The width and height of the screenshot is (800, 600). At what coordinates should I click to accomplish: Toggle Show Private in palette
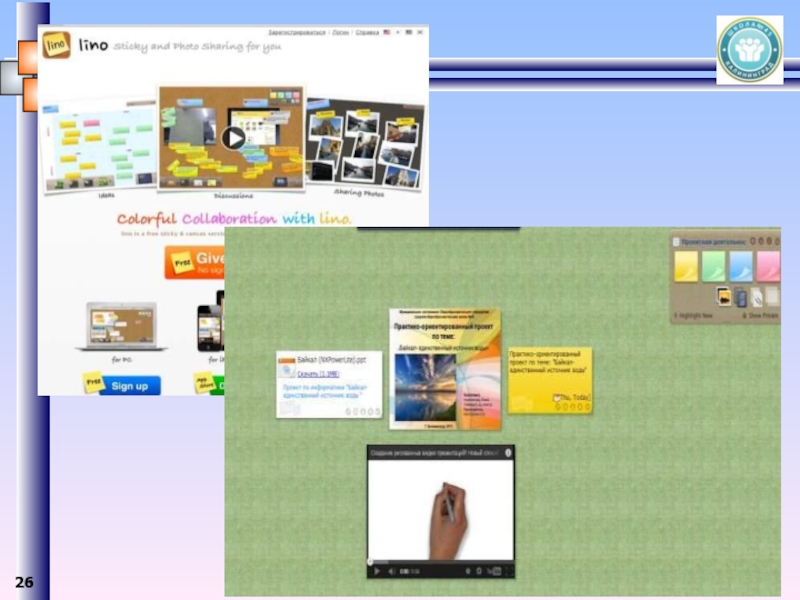(x=760, y=316)
